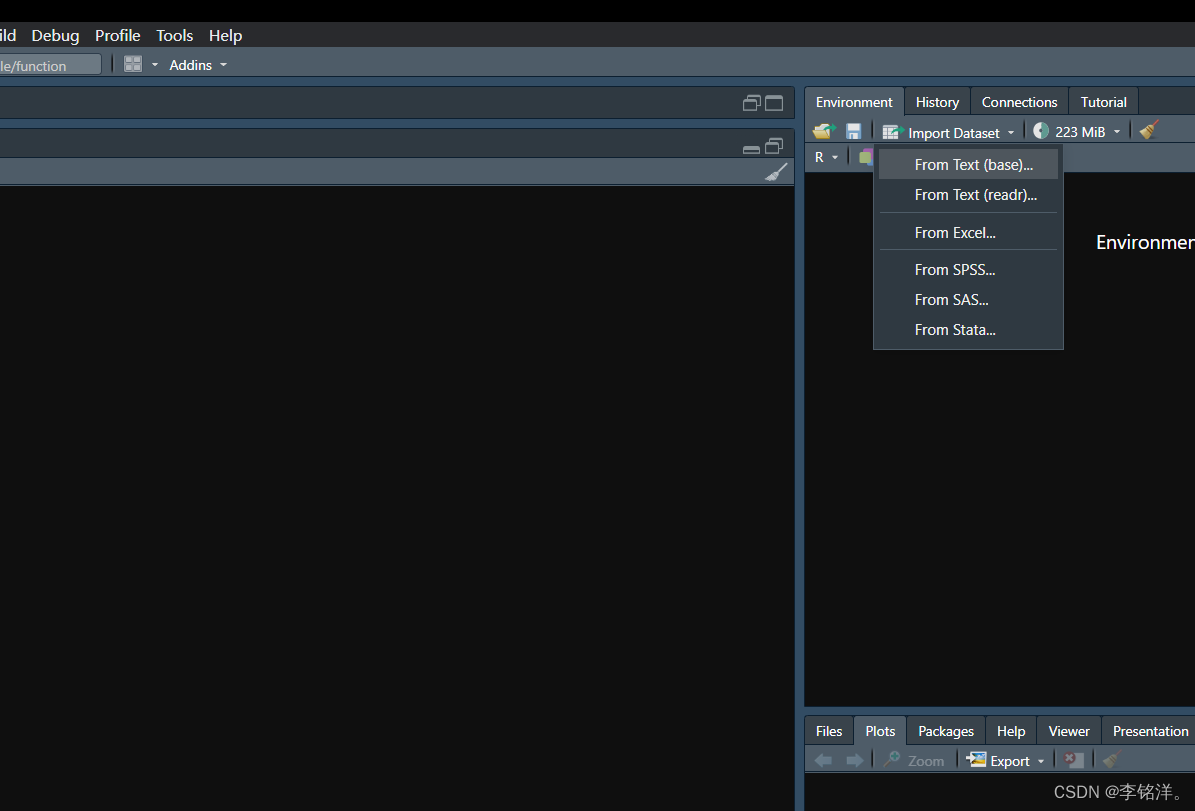1195x811 pixels.
Task: Open the Profile menu
Action: tap(117, 36)
